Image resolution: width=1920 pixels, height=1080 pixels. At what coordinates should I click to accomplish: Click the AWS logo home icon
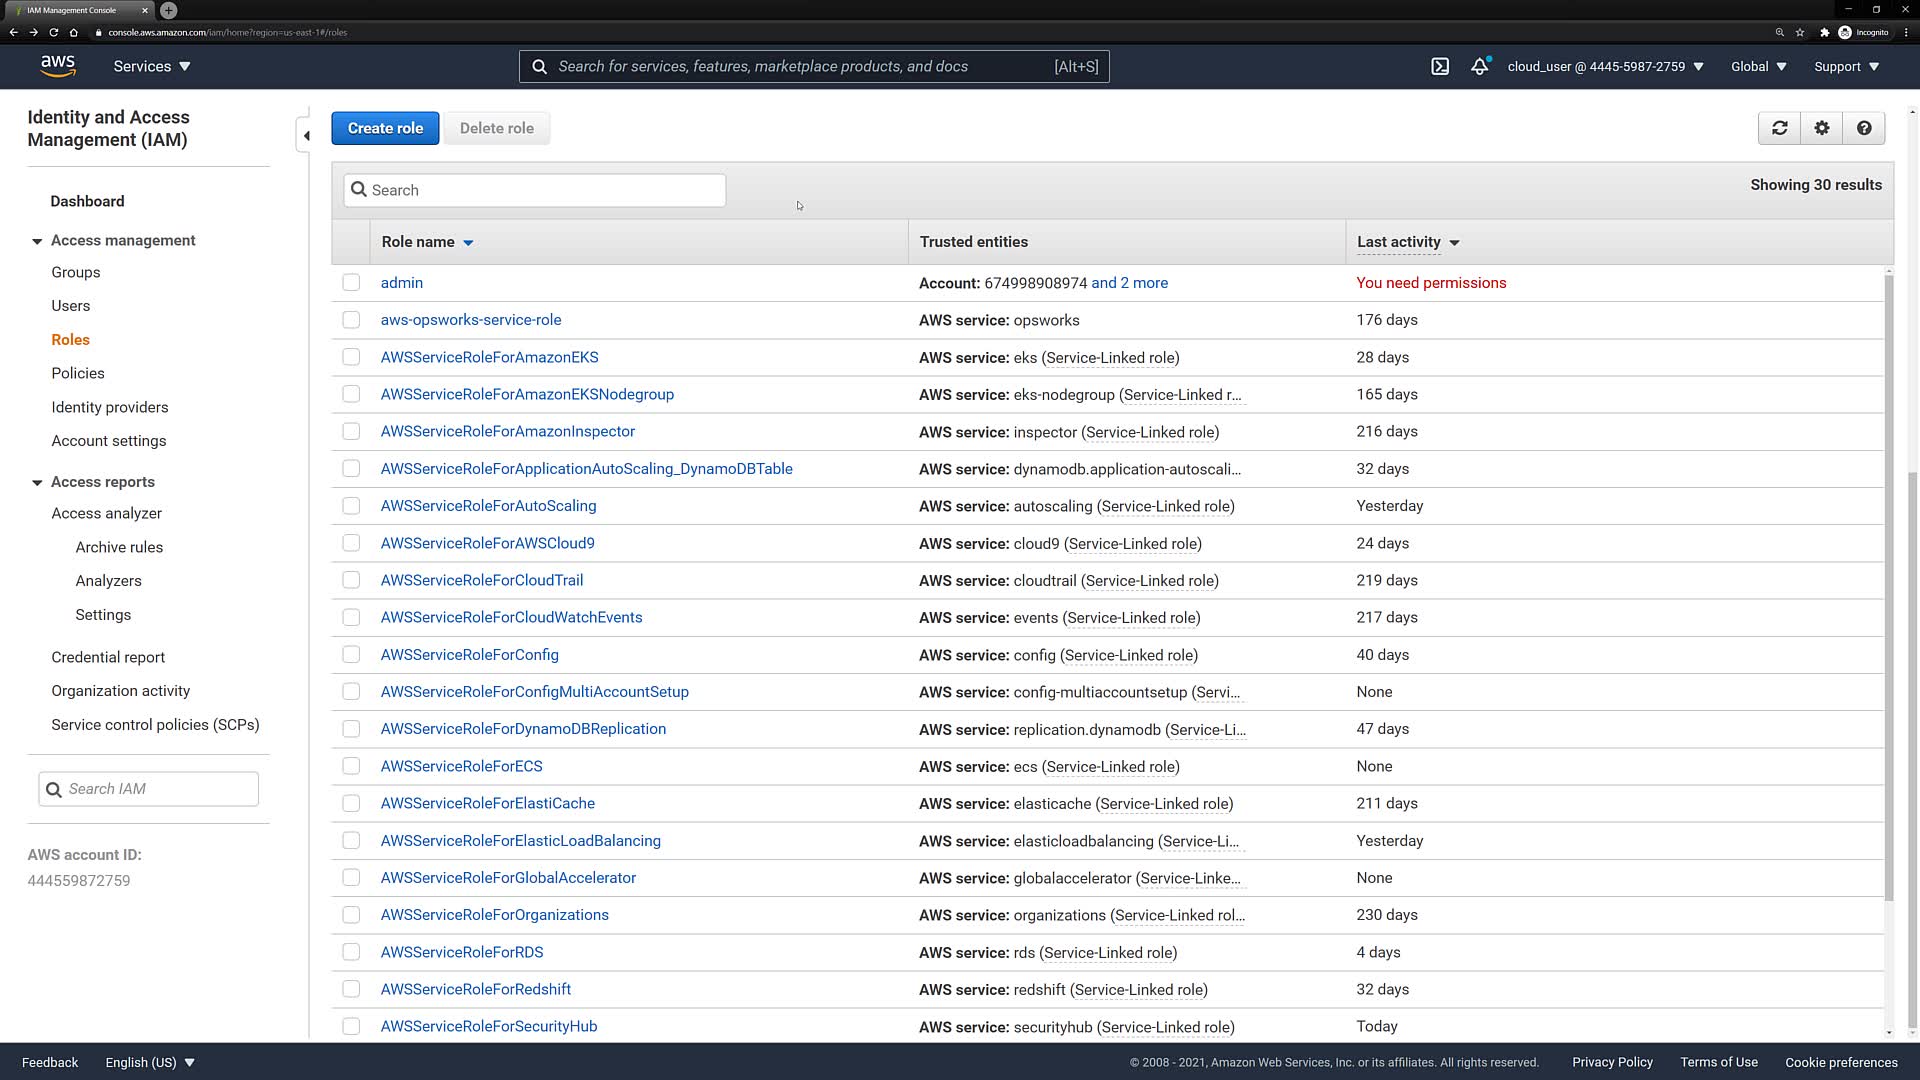click(x=58, y=66)
